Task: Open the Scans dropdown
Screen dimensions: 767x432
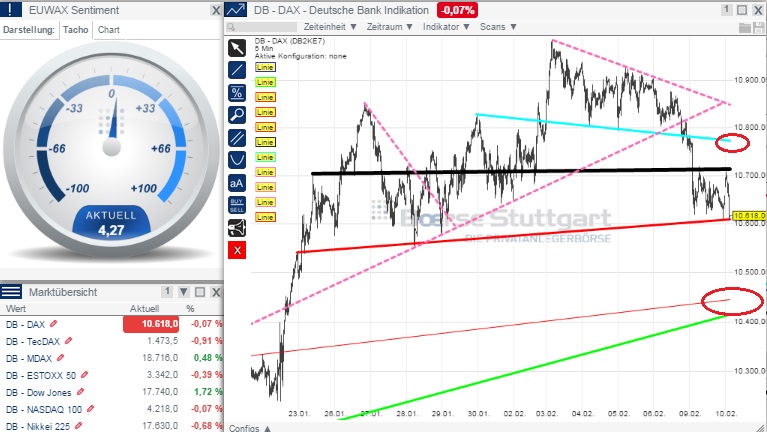Action: point(498,27)
